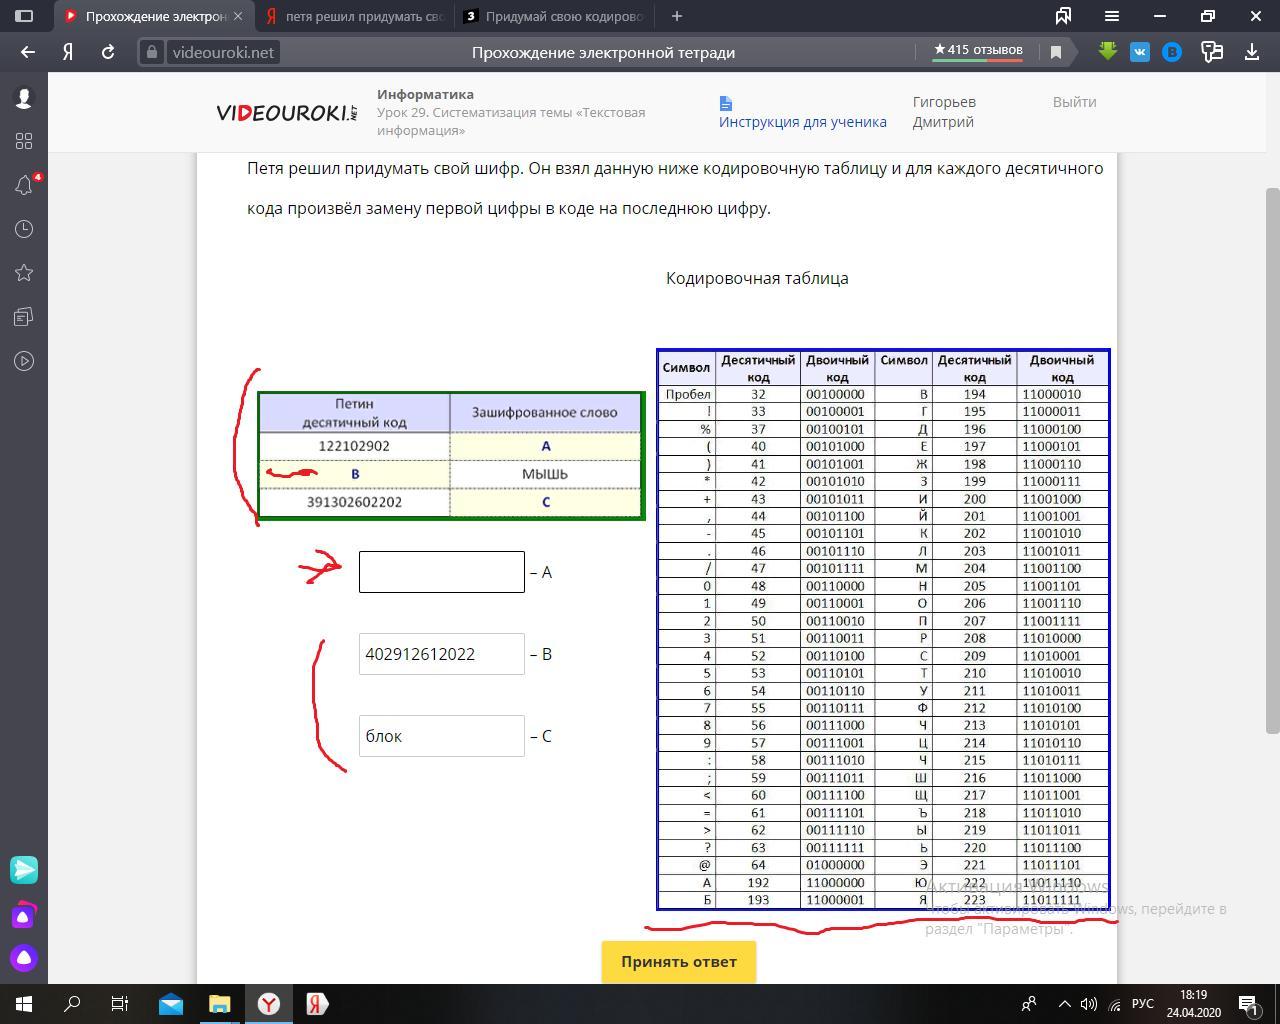Open the second Yandex 'Я' taskbar app
Screen dimensions: 1280x1024
316,1004
